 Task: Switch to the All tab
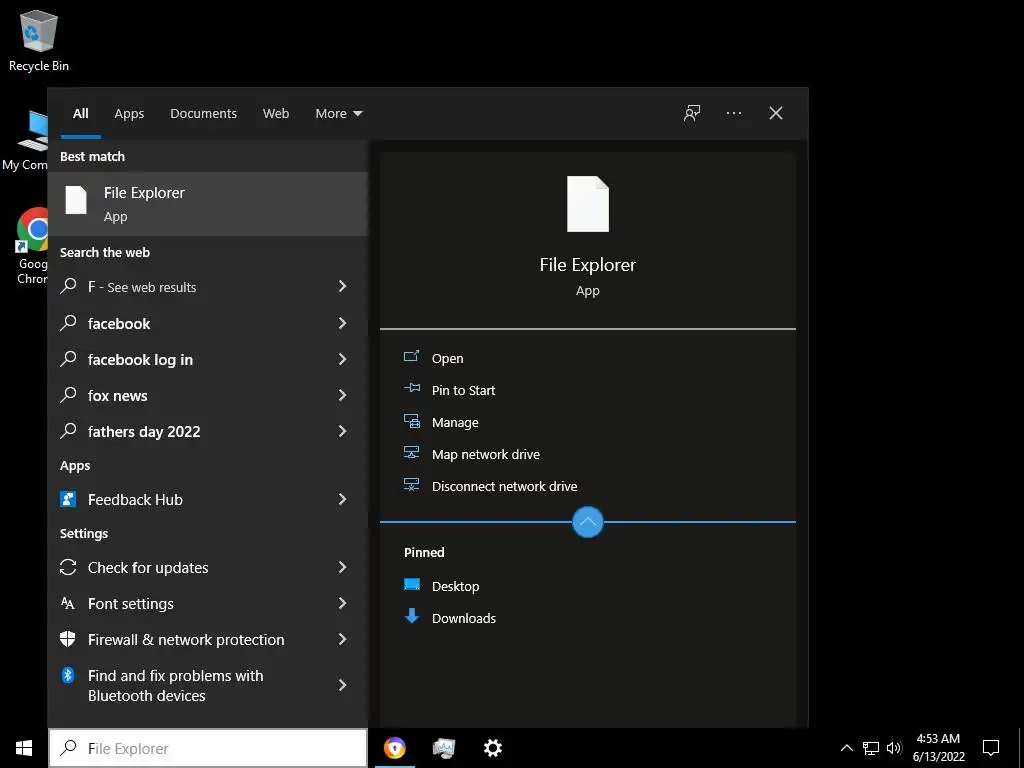[80, 113]
